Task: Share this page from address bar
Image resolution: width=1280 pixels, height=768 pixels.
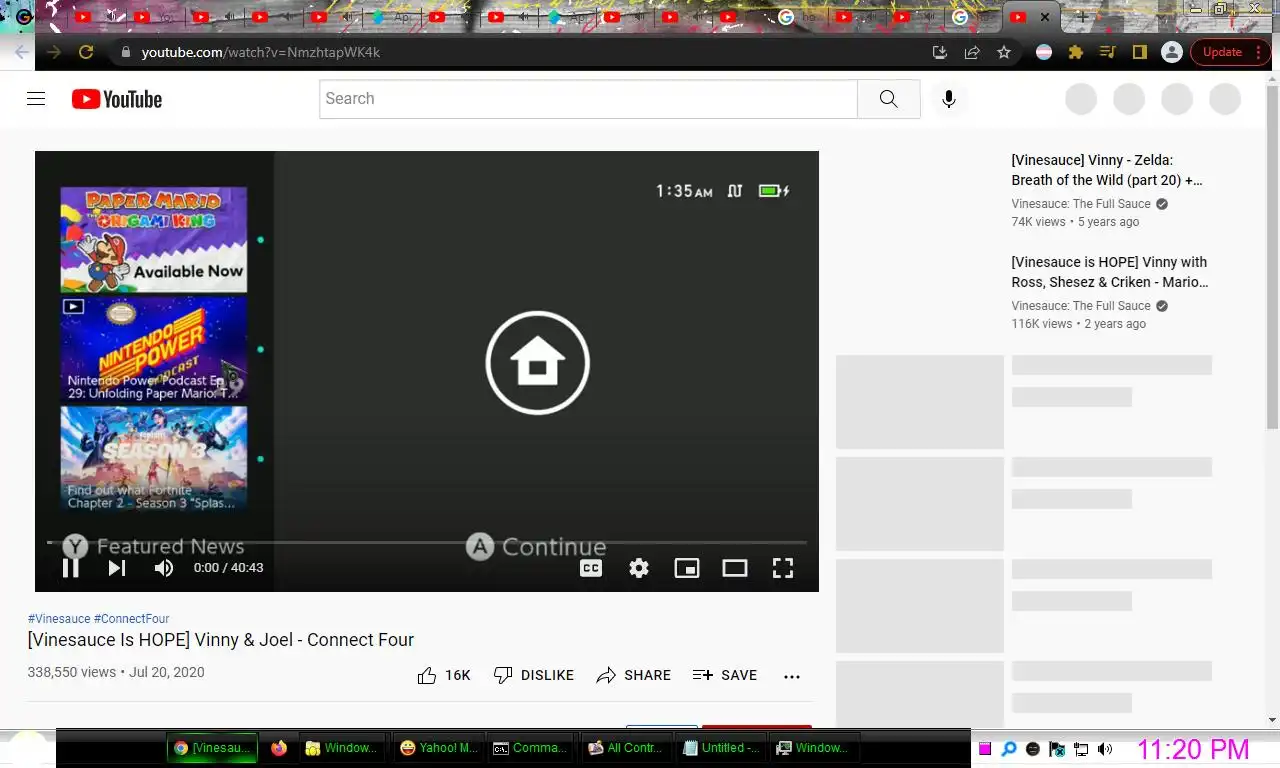Action: click(972, 52)
